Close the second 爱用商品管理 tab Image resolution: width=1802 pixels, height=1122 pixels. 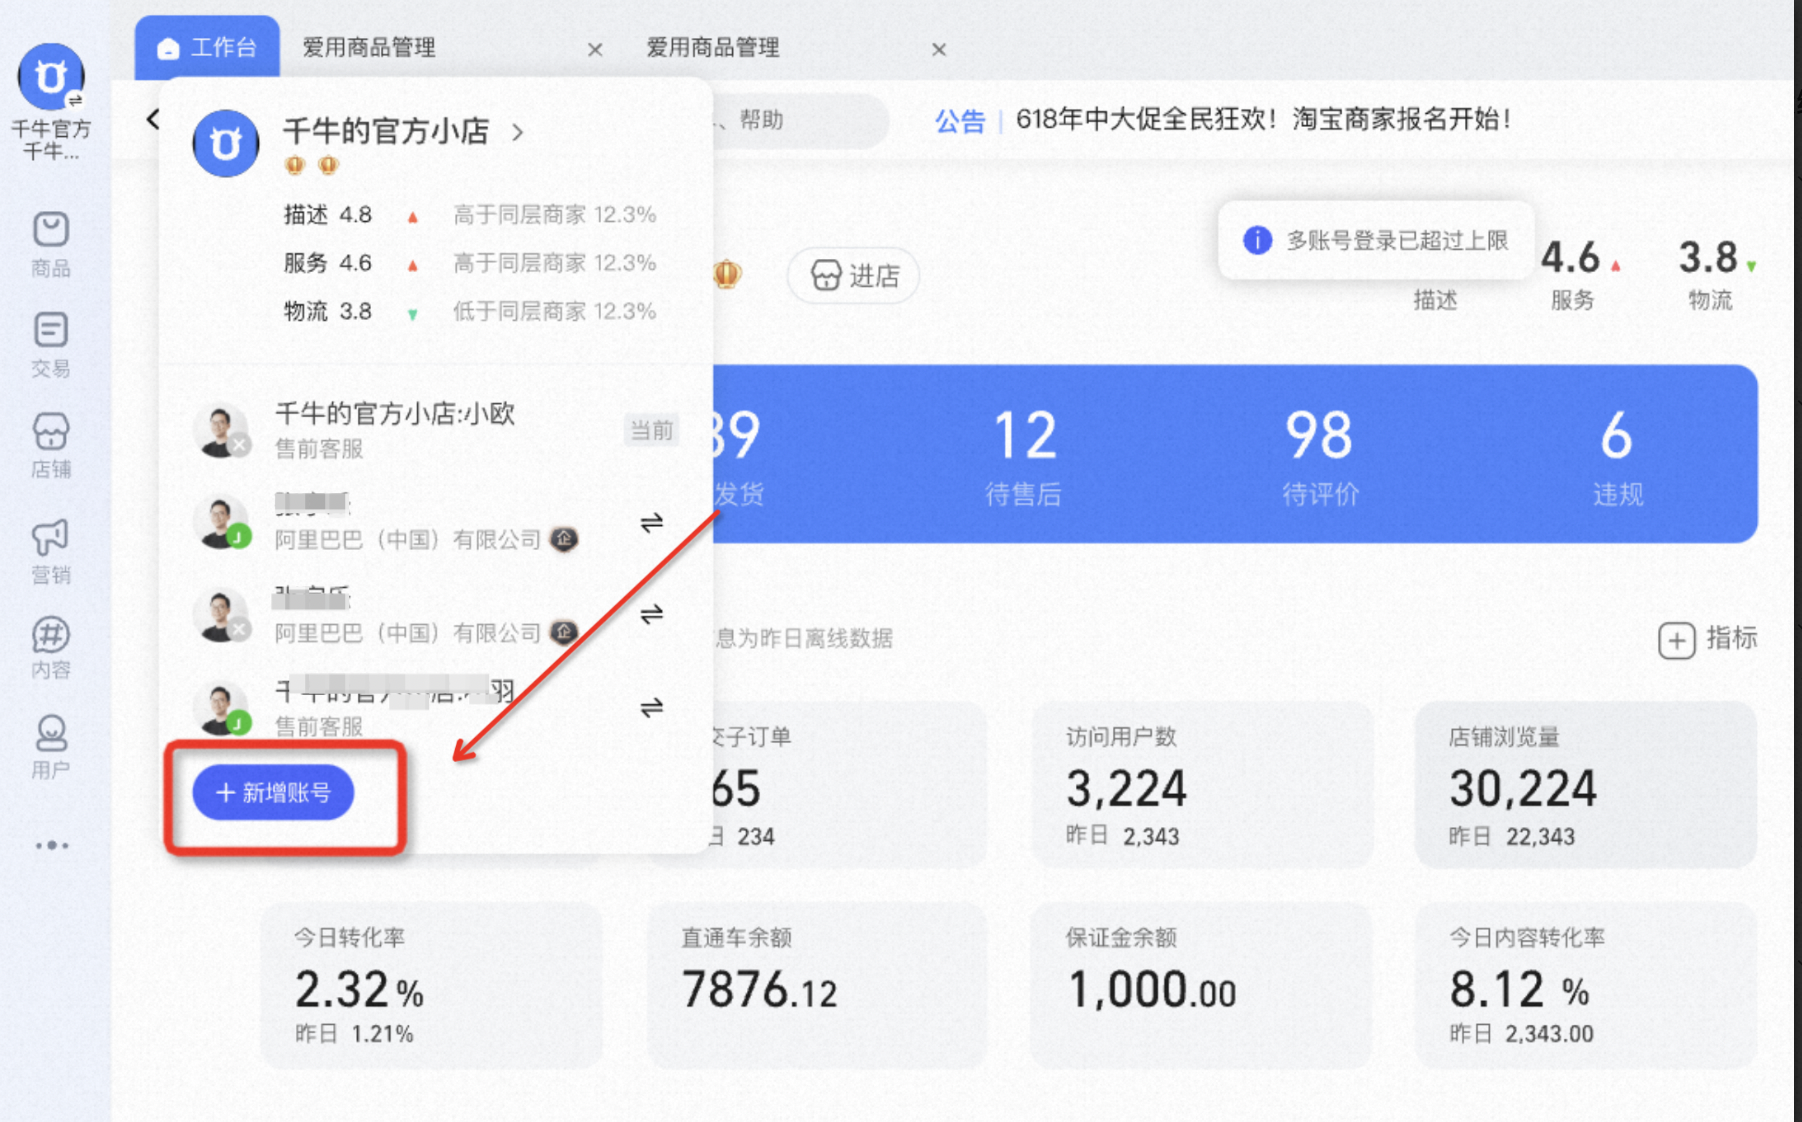tap(939, 49)
